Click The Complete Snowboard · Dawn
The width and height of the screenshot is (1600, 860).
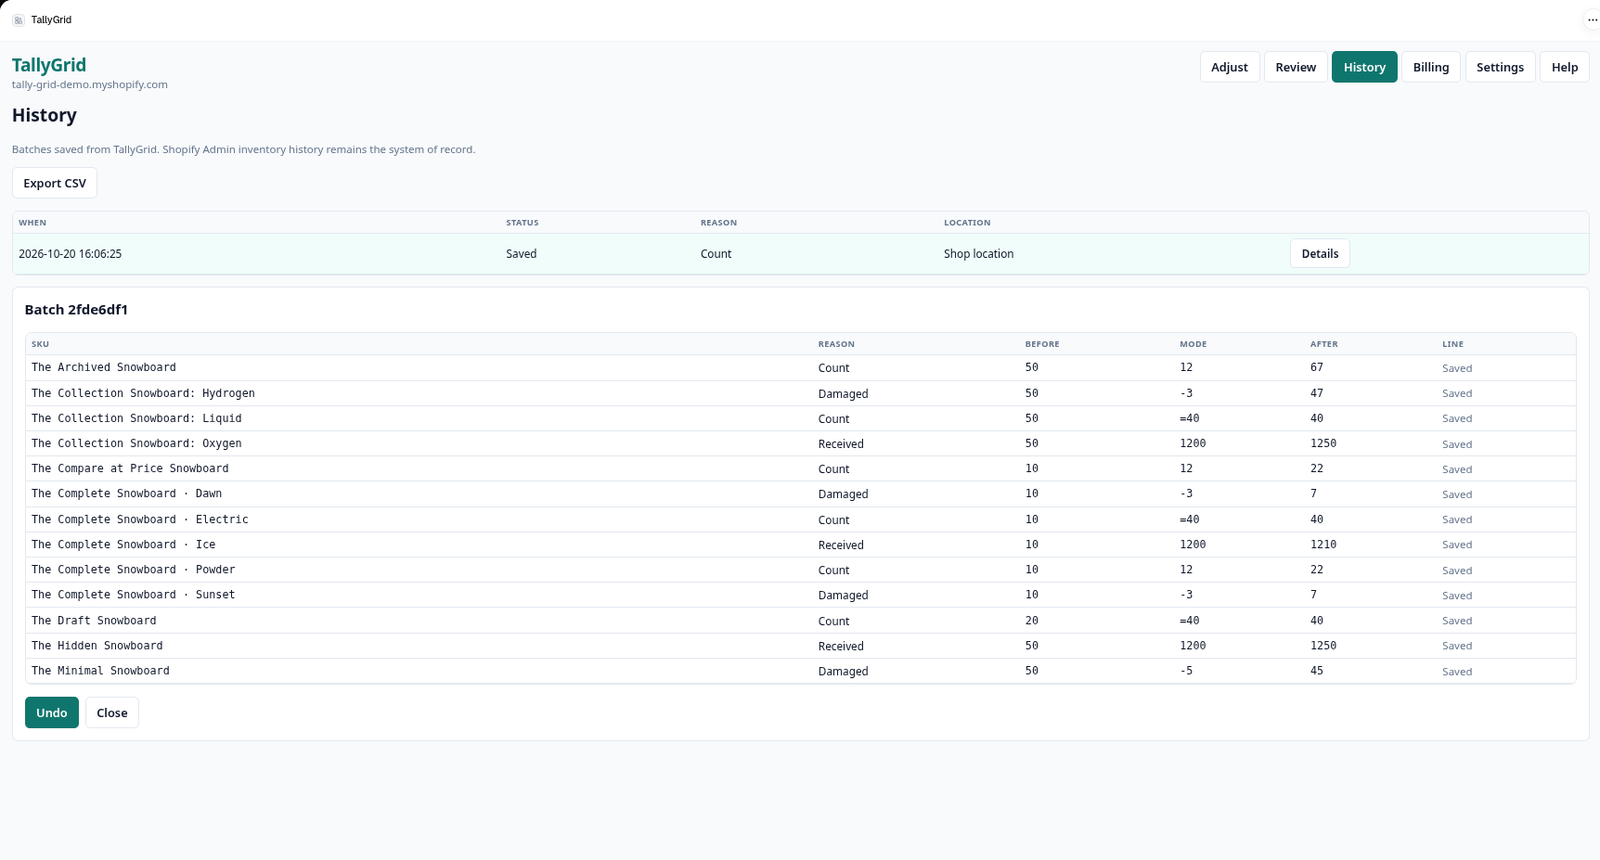pos(127,494)
